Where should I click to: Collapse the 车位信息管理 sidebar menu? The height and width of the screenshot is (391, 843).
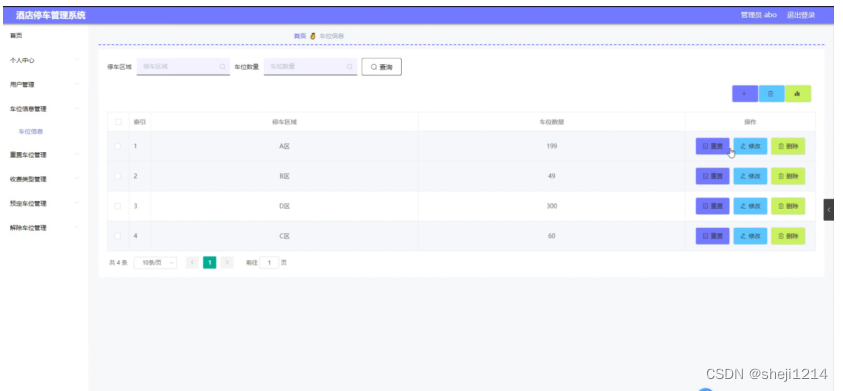(44, 109)
